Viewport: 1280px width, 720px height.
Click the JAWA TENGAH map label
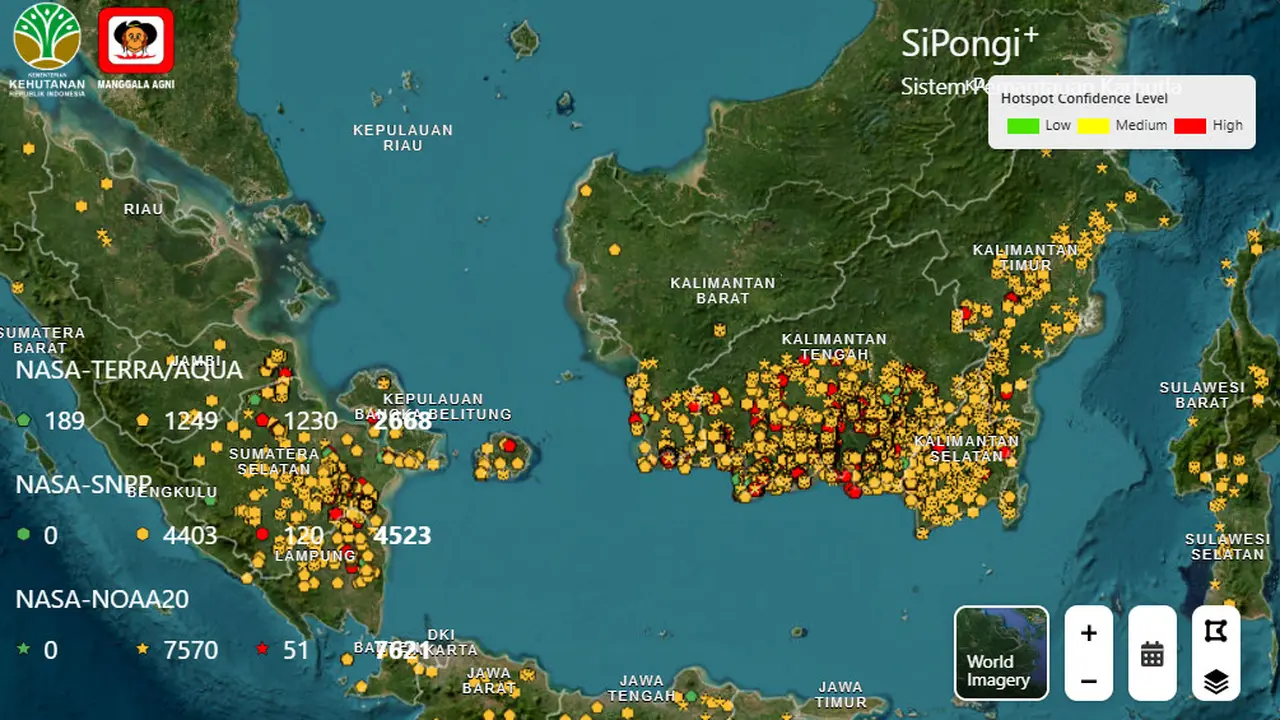(641, 688)
